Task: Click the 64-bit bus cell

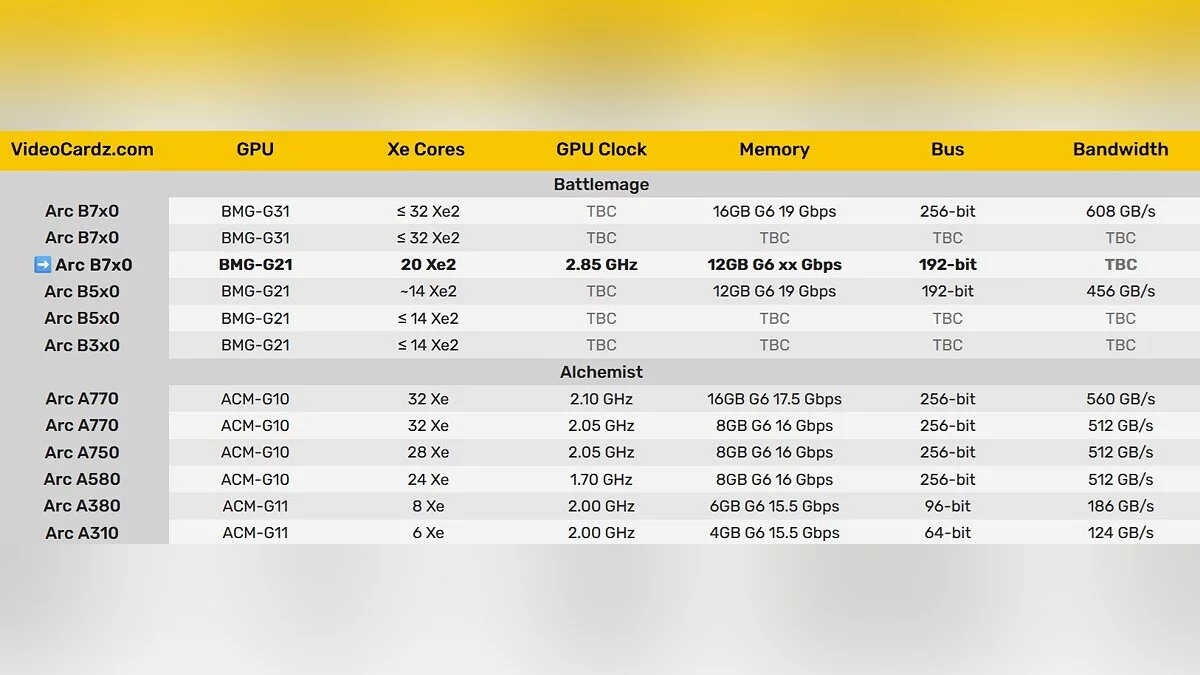Action: pyautogui.click(x=947, y=533)
